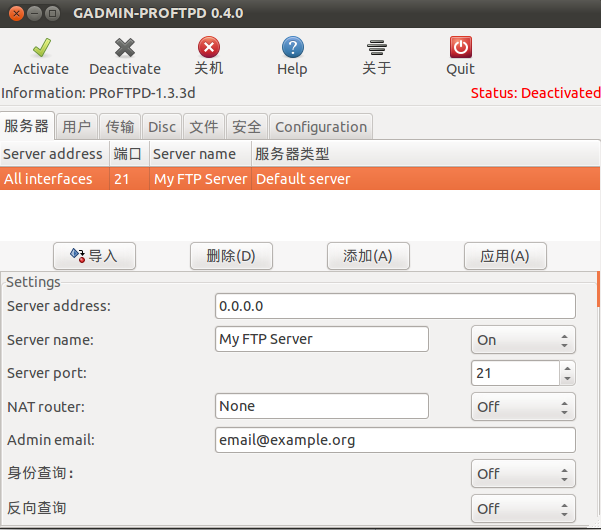Sort by 端口 column header
Screen dimensions: 601x530
coord(129,154)
